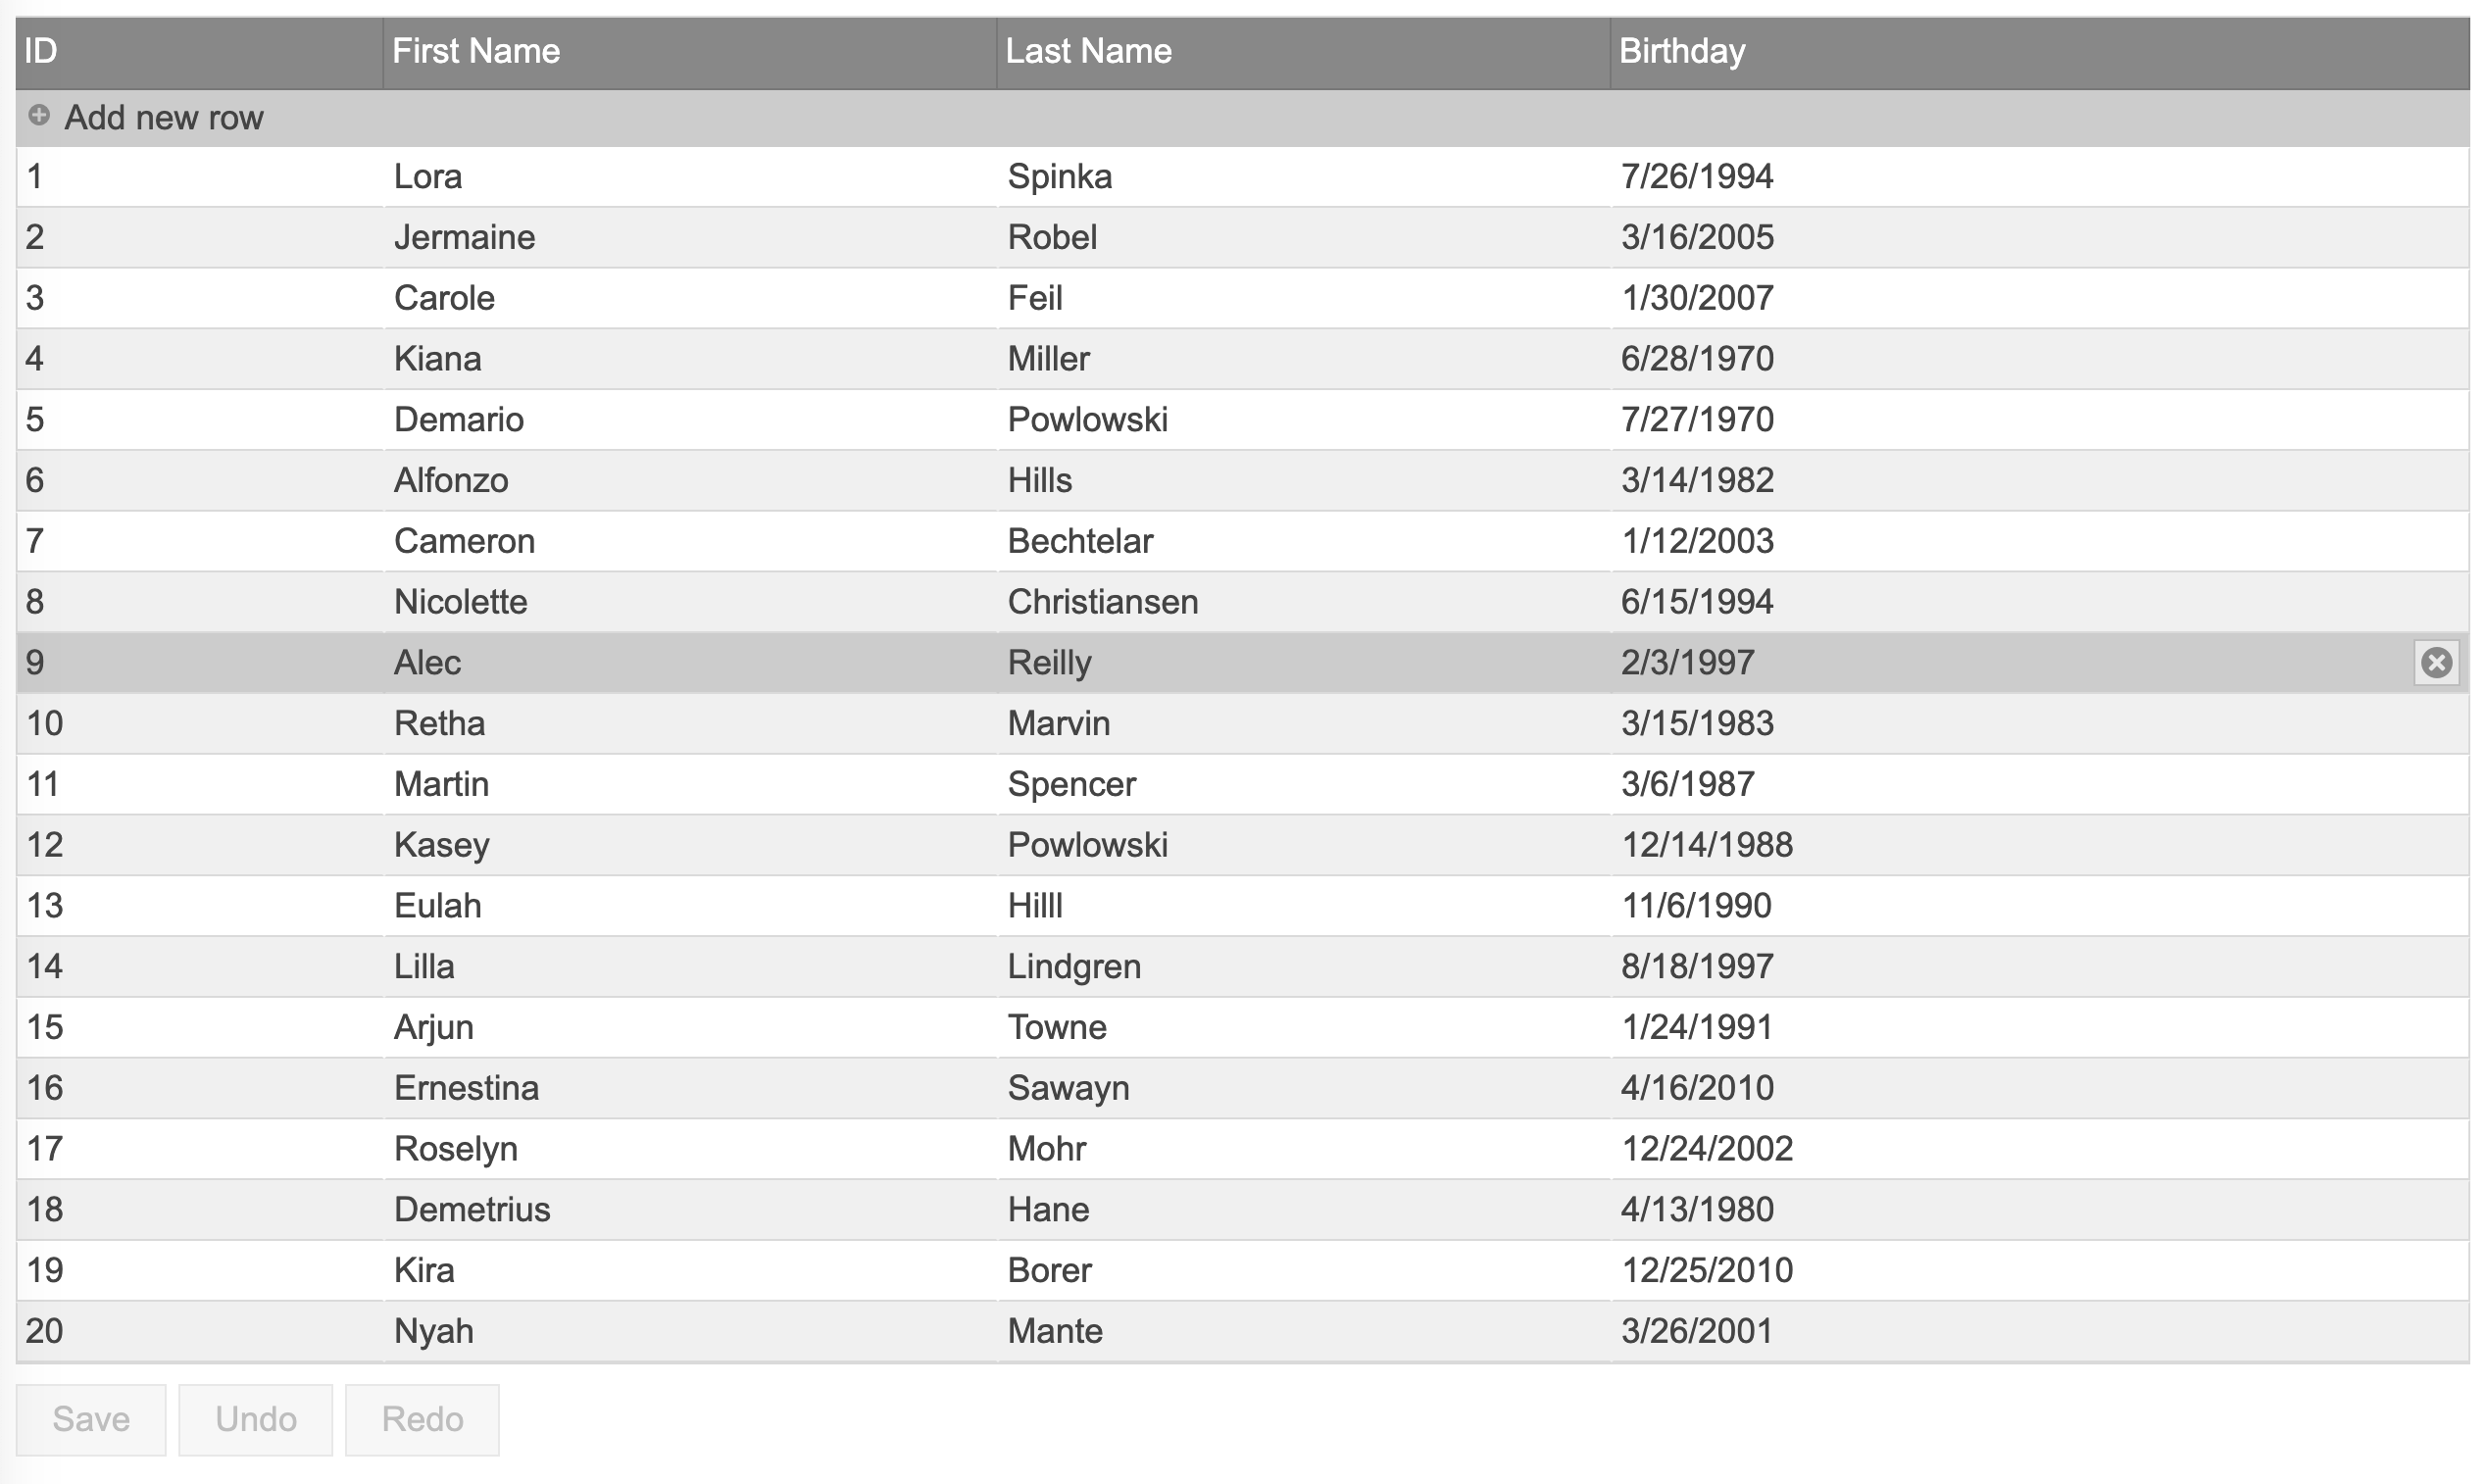Image resolution: width=2486 pixels, height=1484 pixels.
Task: Select the birthday cell 7/26/1994
Action: [x=1697, y=177]
